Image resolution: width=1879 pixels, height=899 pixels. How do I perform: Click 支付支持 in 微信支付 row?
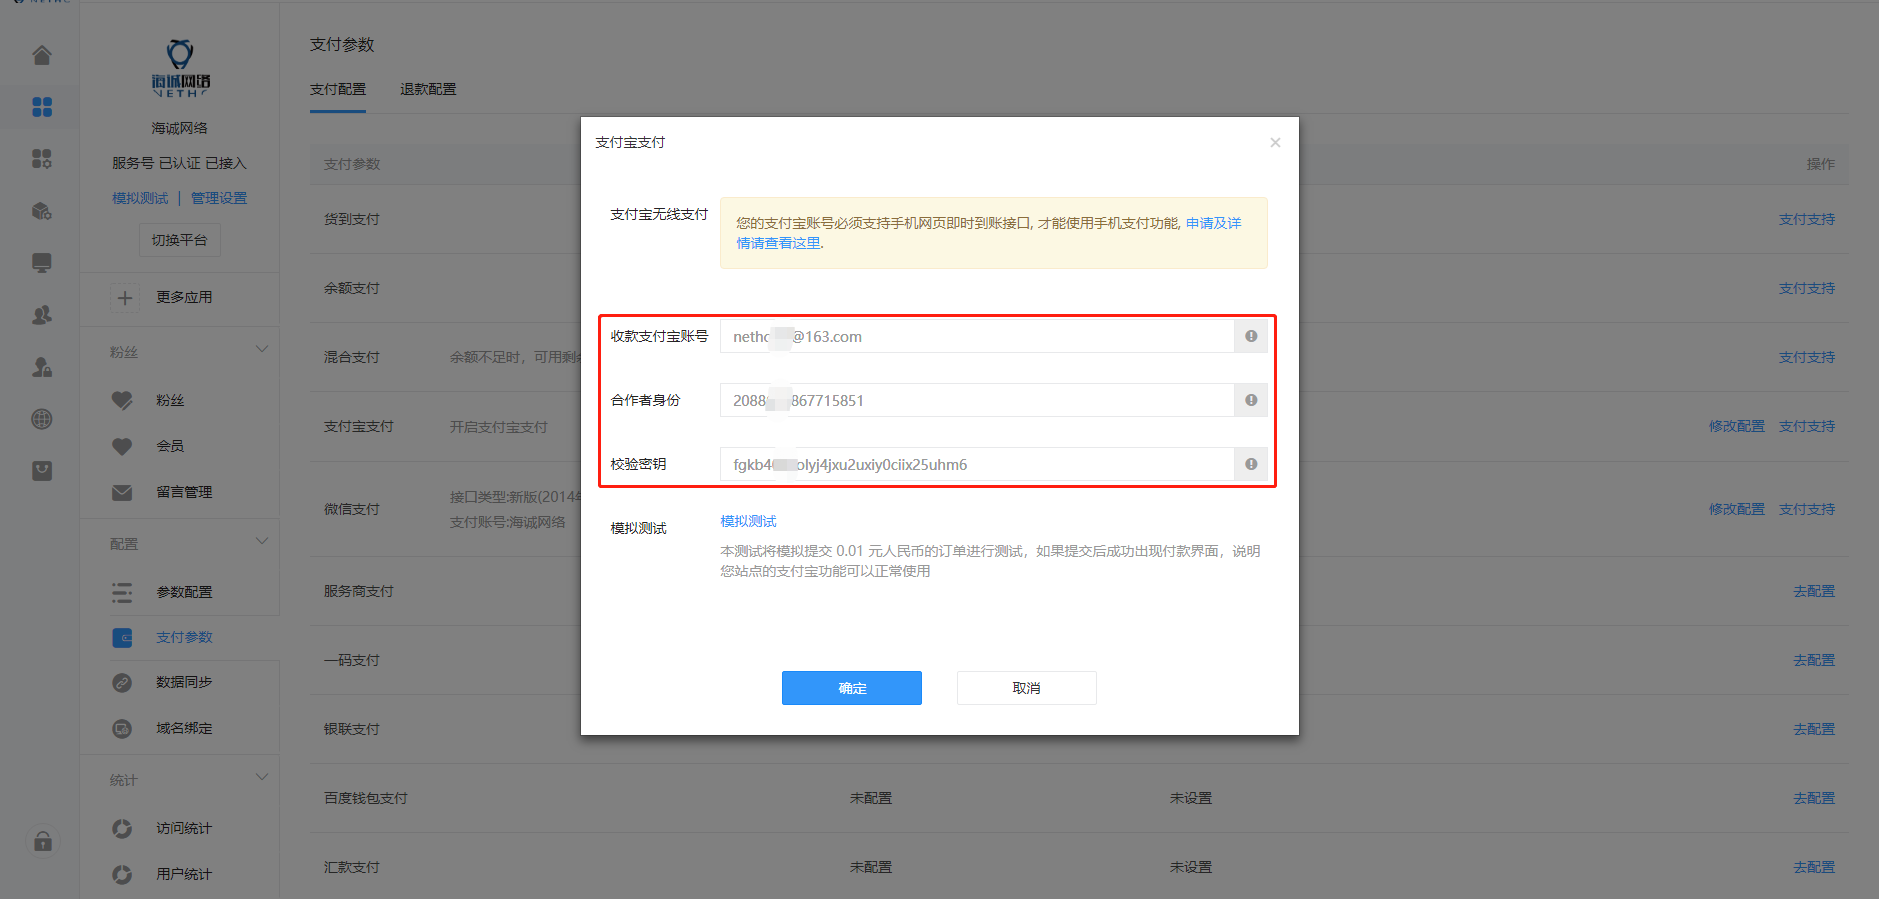1807,509
